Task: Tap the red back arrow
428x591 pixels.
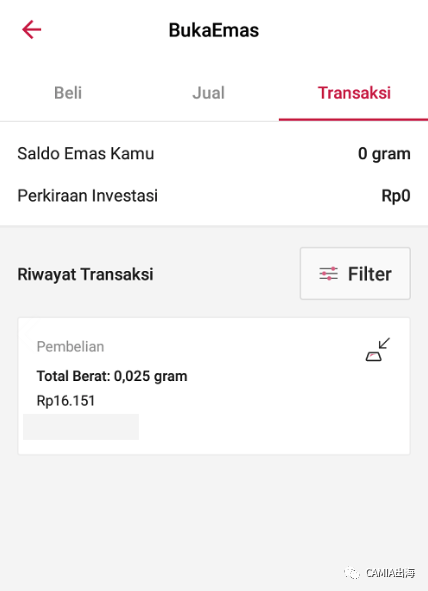Action: (x=32, y=30)
